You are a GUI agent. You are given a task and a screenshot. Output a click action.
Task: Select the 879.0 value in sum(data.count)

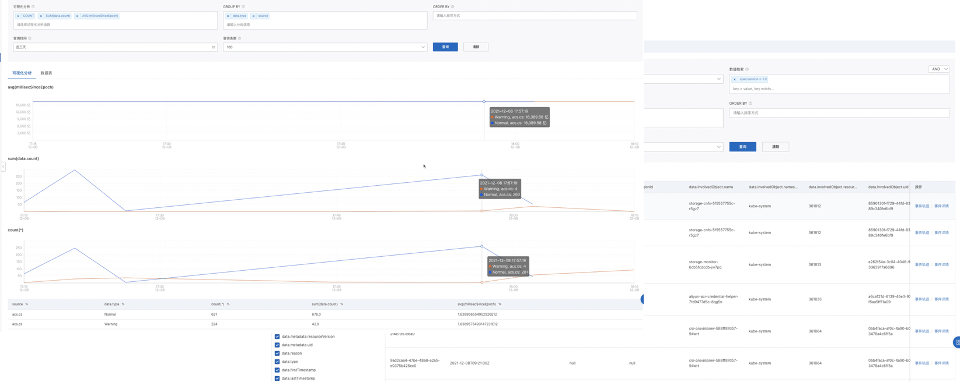click(317, 314)
